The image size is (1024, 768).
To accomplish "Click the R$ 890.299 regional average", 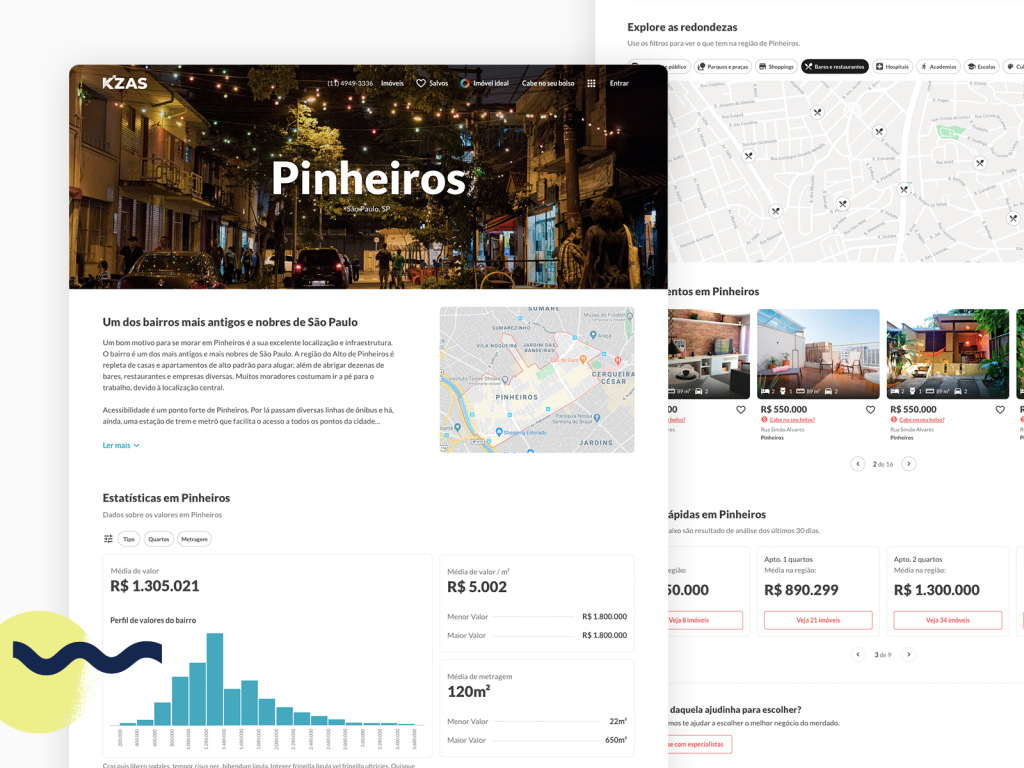I will [x=801, y=590].
